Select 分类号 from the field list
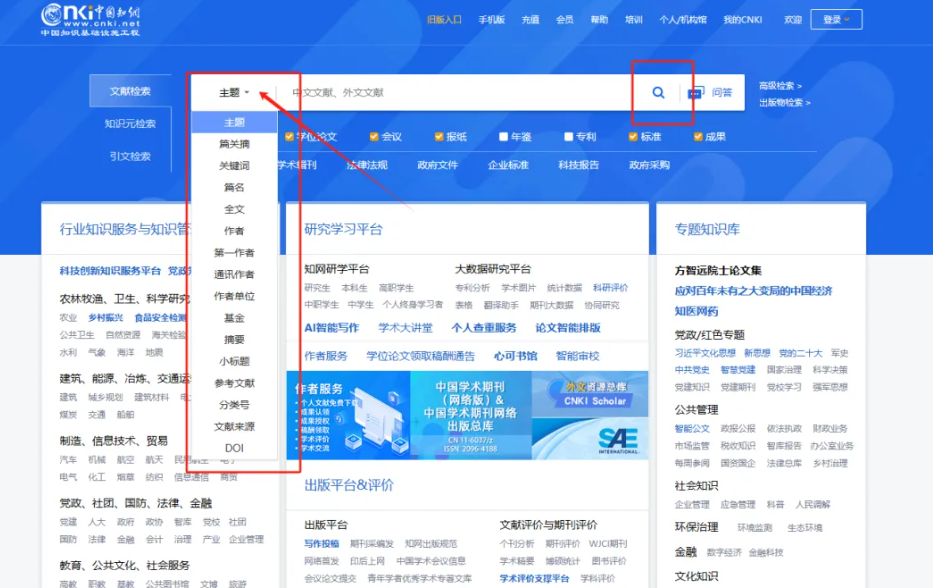The image size is (933, 588). 234,405
